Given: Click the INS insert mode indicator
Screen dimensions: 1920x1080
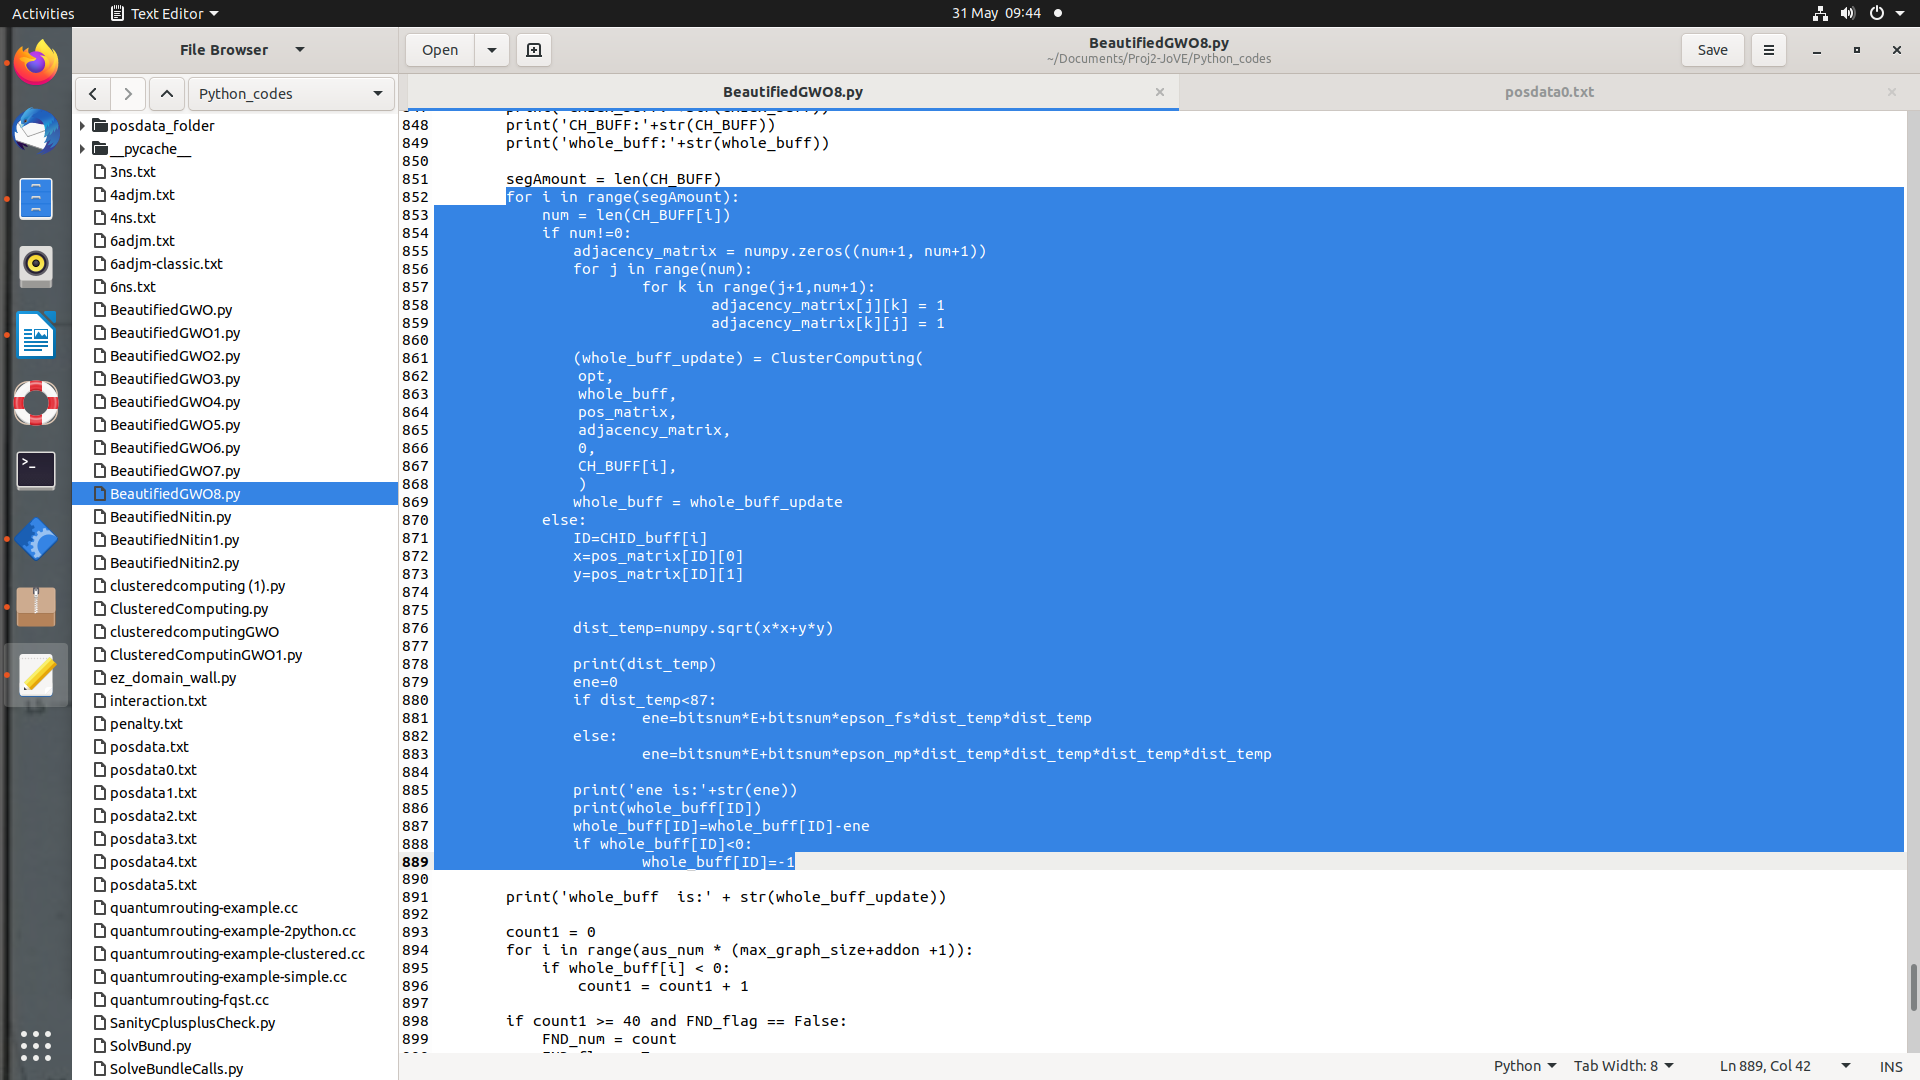Looking at the screenshot, I should pyautogui.click(x=1890, y=1066).
